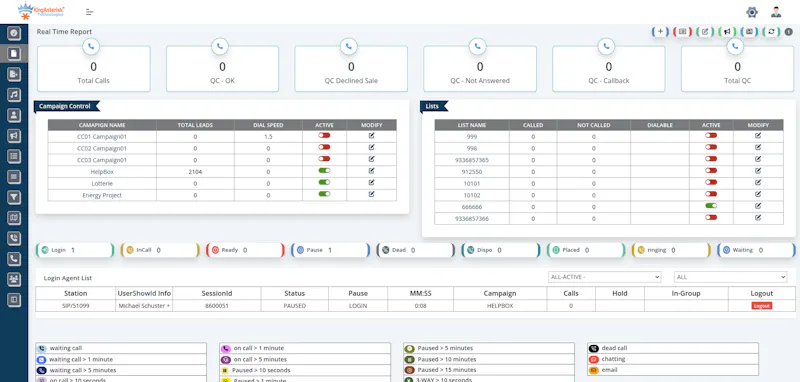Image resolution: width=800 pixels, height=382 pixels.
Task: Click the HelpBox campaign name cell
Action: tap(102, 171)
